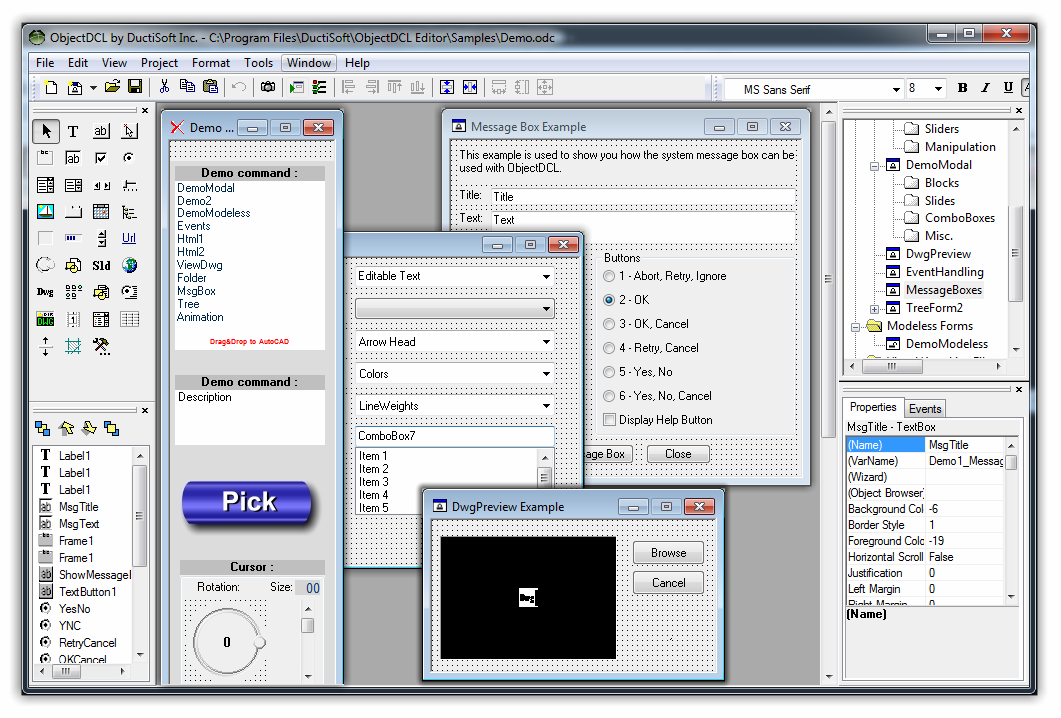This screenshot has width=1061, height=718.
Task: Click the Save floppy disk icon
Action: click(134, 88)
